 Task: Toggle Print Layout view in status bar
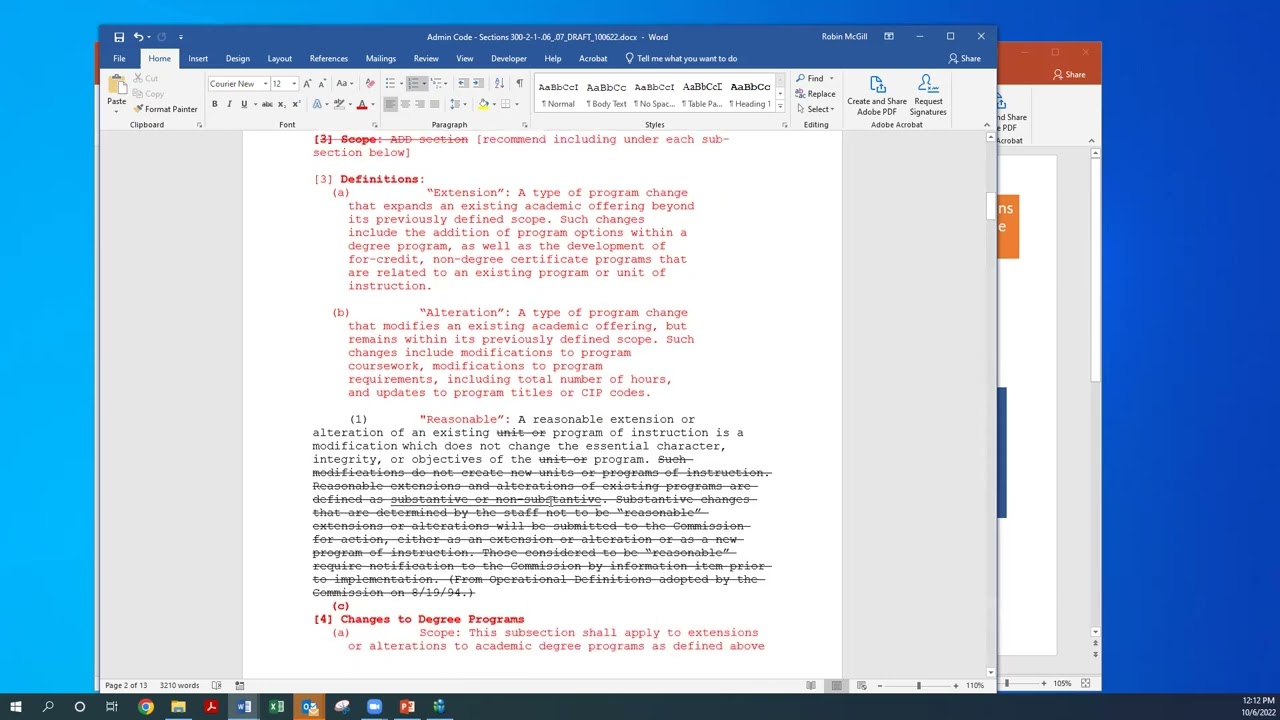pyautogui.click(x=836, y=685)
